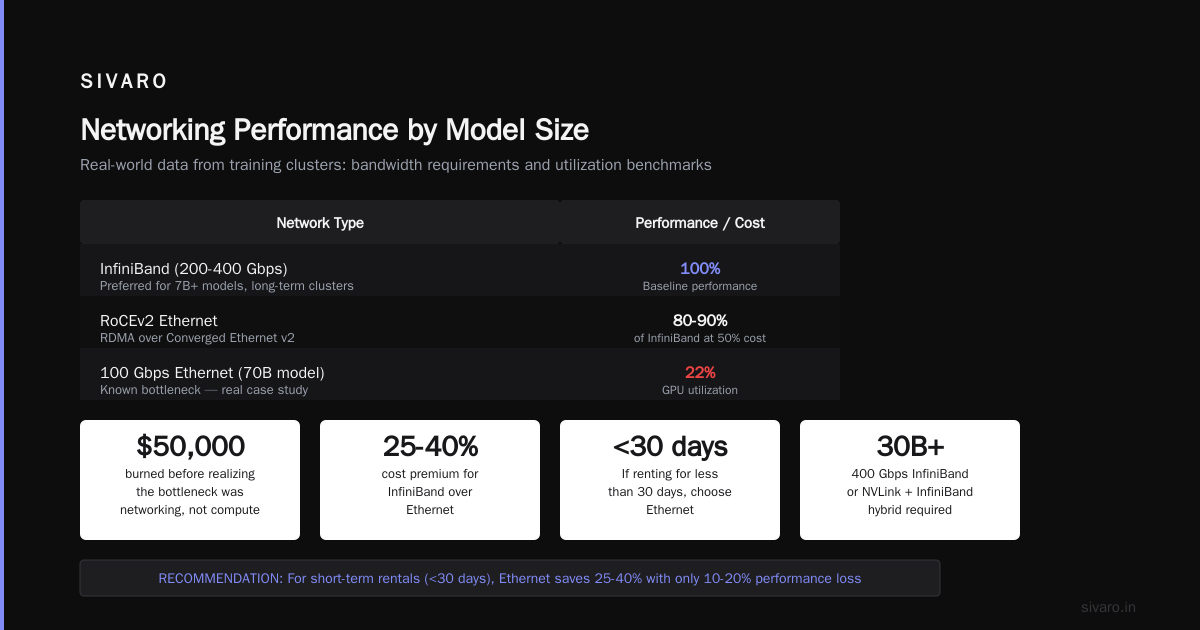Image resolution: width=1200 pixels, height=630 pixels.
Task: Click the 25-40% stat figure
Action: (430, 446)
